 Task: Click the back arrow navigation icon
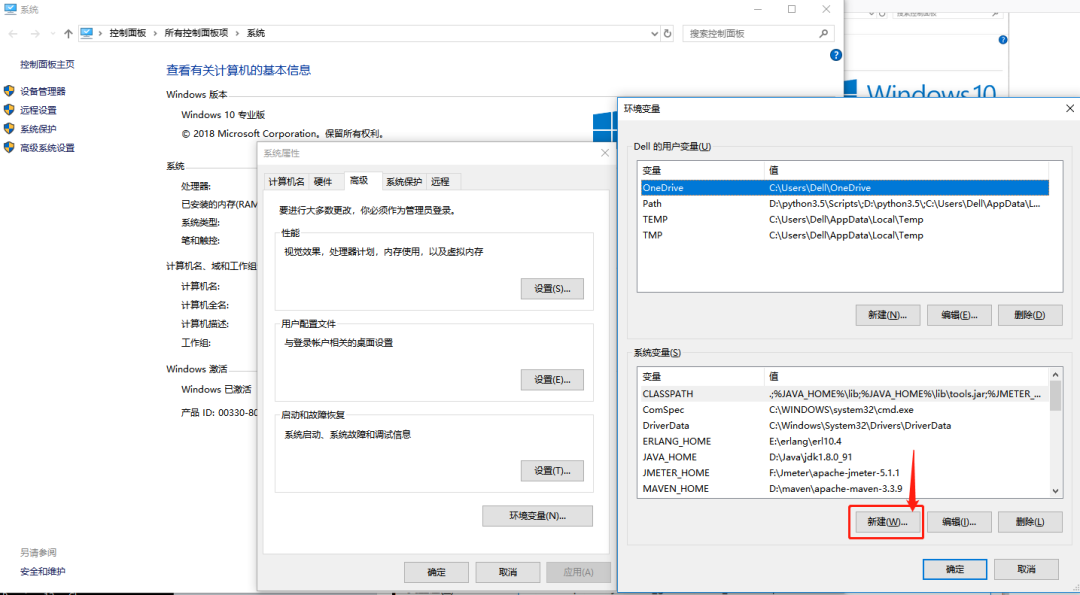click(x=14, y=33)
